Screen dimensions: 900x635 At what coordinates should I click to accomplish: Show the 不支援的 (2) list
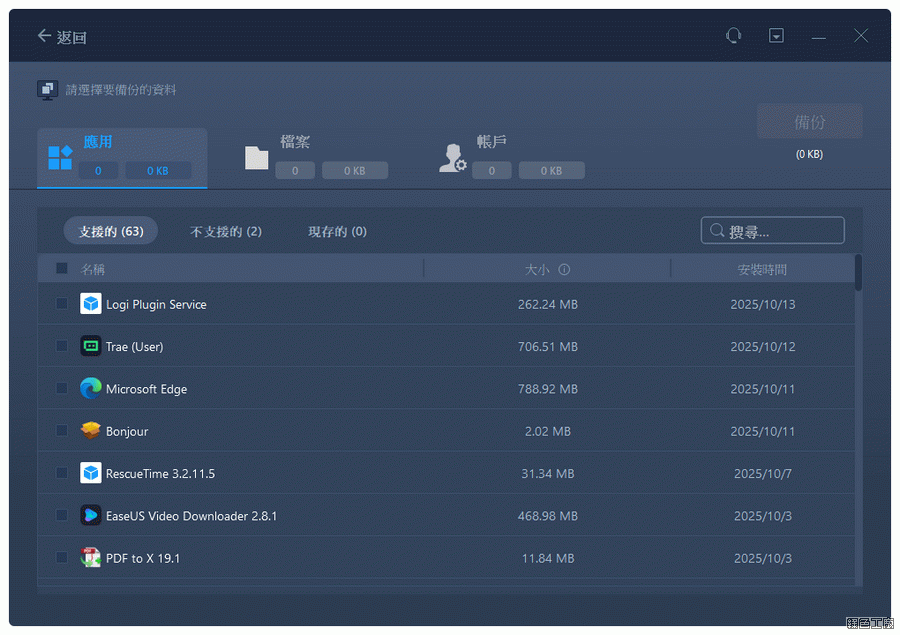[226, 232]
